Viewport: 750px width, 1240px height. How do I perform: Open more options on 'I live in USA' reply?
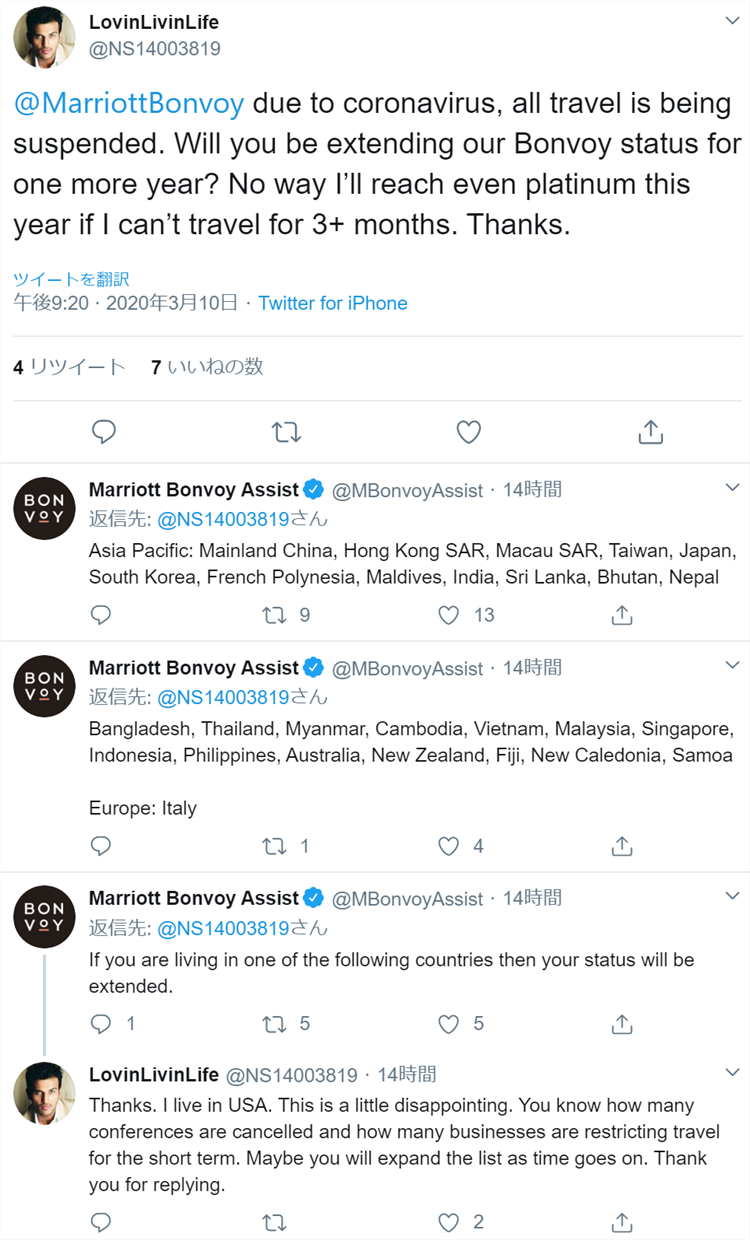click(731, 1074)
